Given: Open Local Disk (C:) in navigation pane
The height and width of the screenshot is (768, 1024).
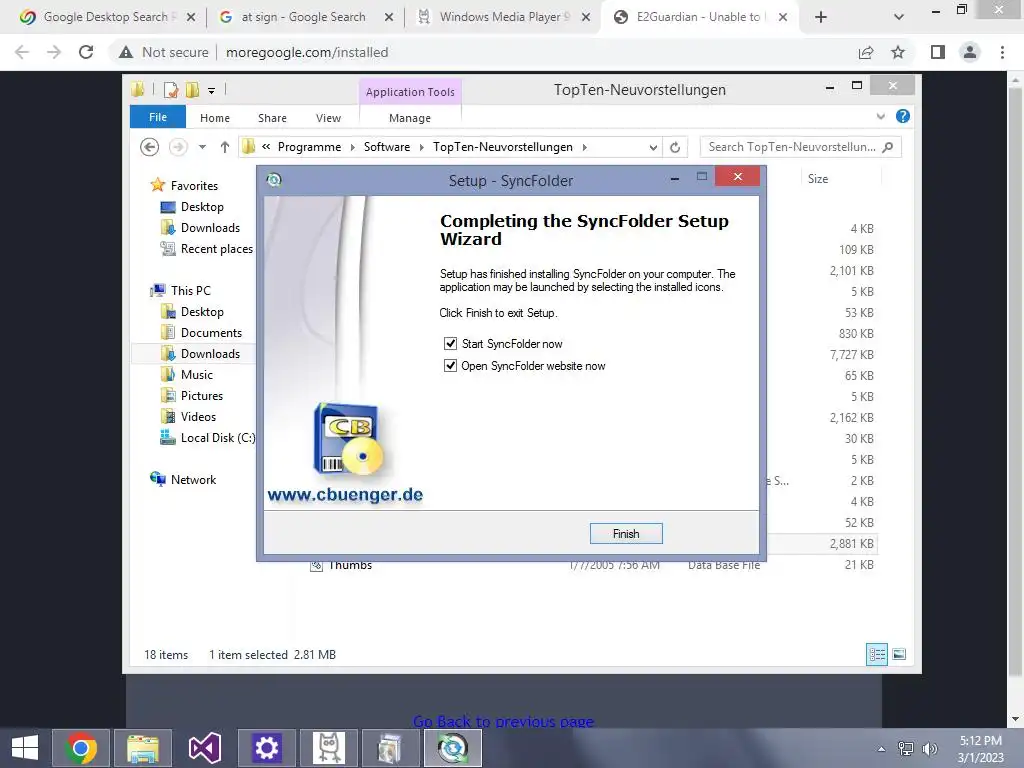Looking at the screenshot, I should coord(217,438).
